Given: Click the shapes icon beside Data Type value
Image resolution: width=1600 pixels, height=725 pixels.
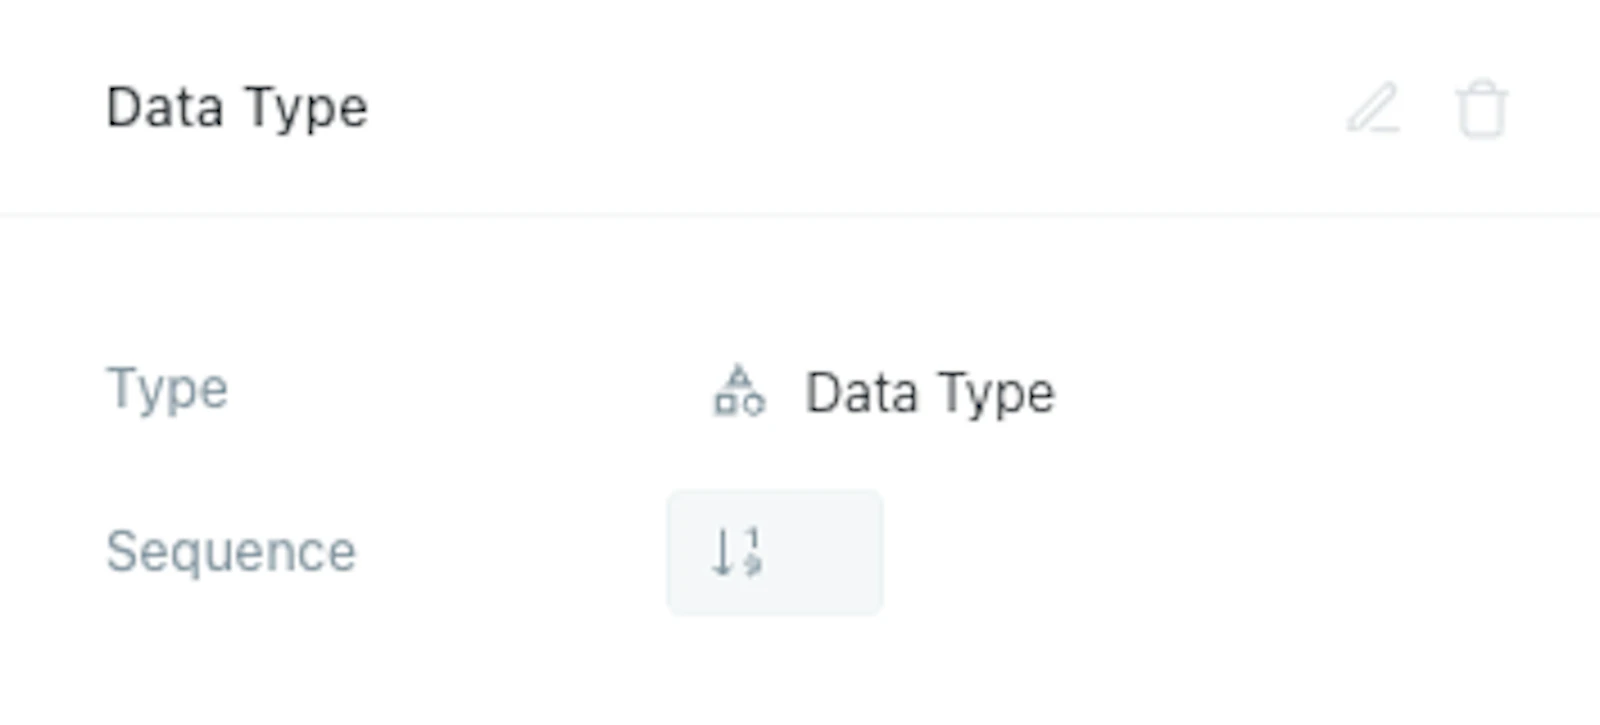Looking at the screenshot, I should (x=739, y=391).
